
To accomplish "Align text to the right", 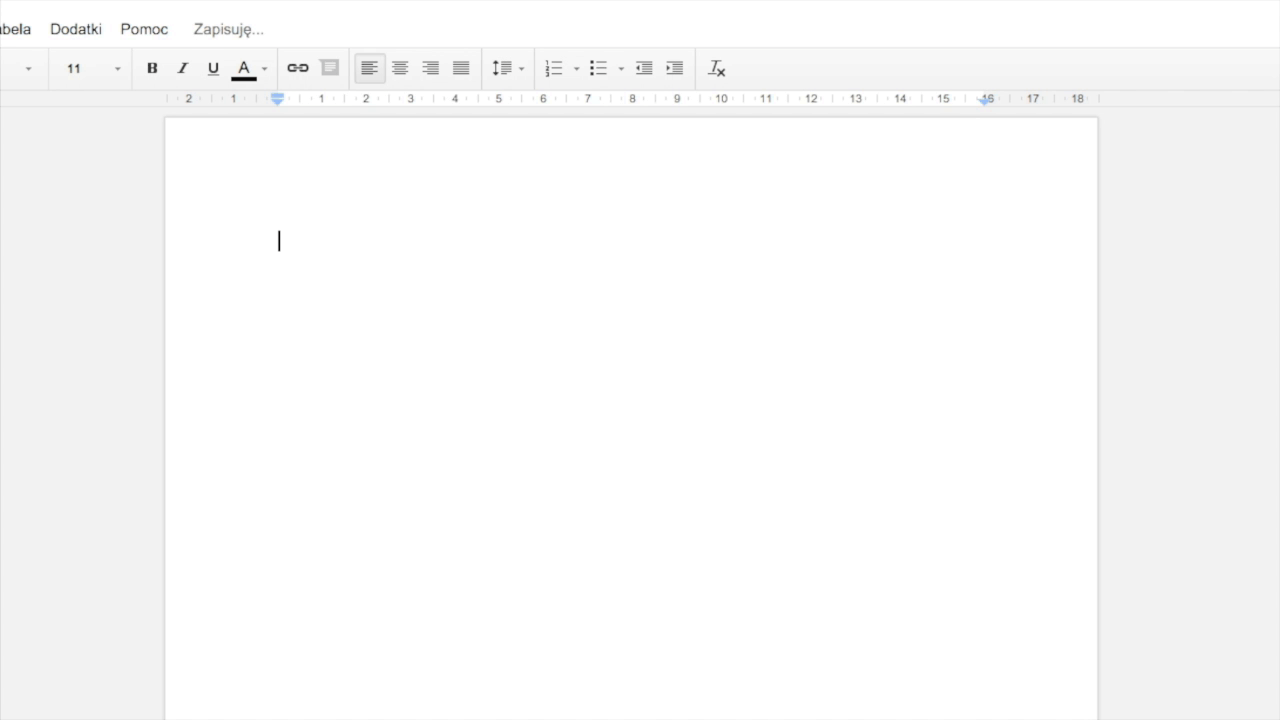I will point(431,68).
